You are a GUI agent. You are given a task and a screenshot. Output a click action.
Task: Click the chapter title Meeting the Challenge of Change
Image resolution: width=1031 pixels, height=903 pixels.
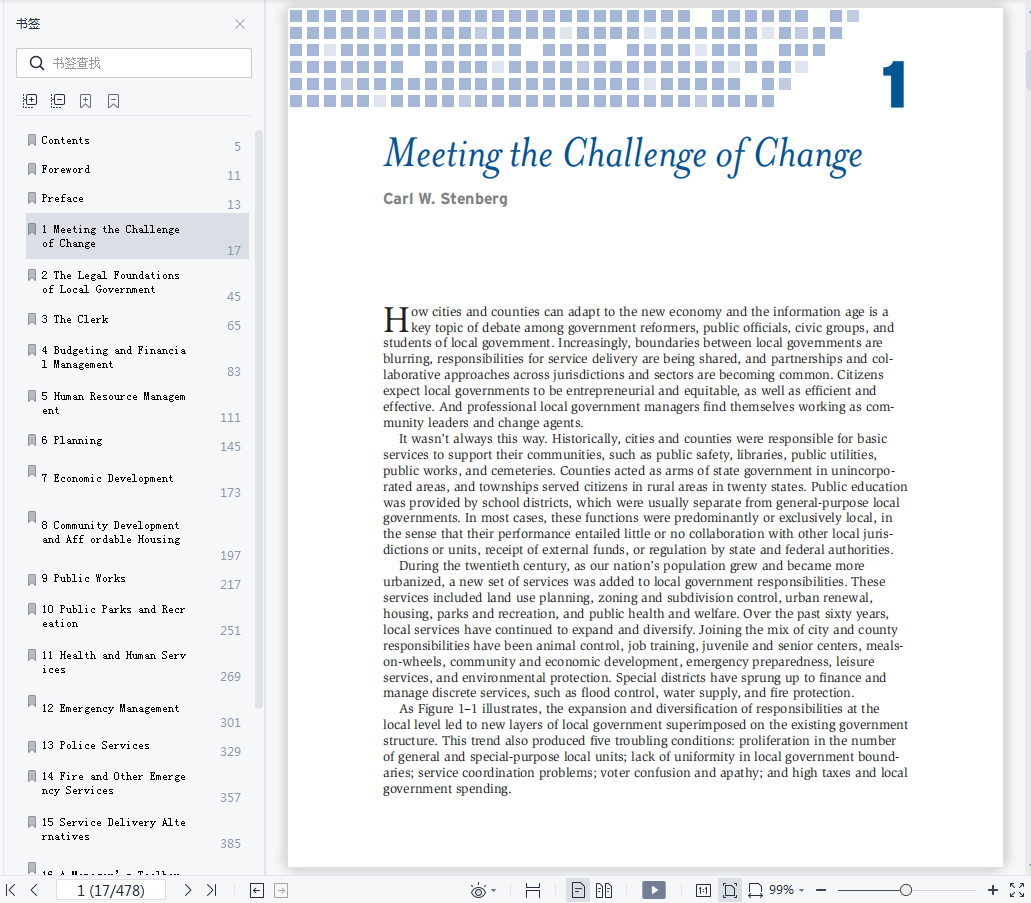(623, 155)
